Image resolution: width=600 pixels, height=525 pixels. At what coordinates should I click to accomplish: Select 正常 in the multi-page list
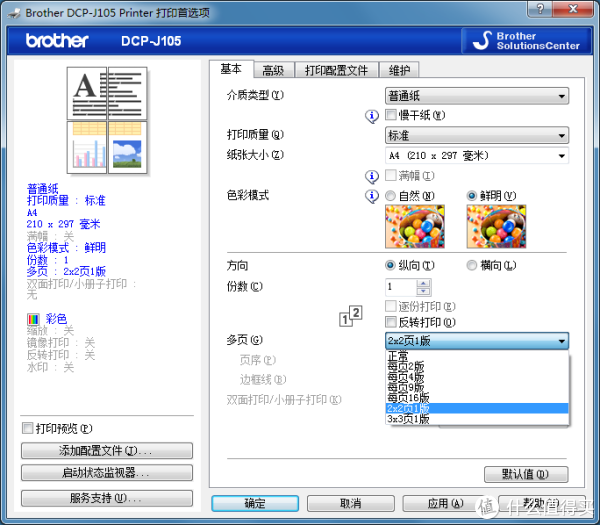477,356
